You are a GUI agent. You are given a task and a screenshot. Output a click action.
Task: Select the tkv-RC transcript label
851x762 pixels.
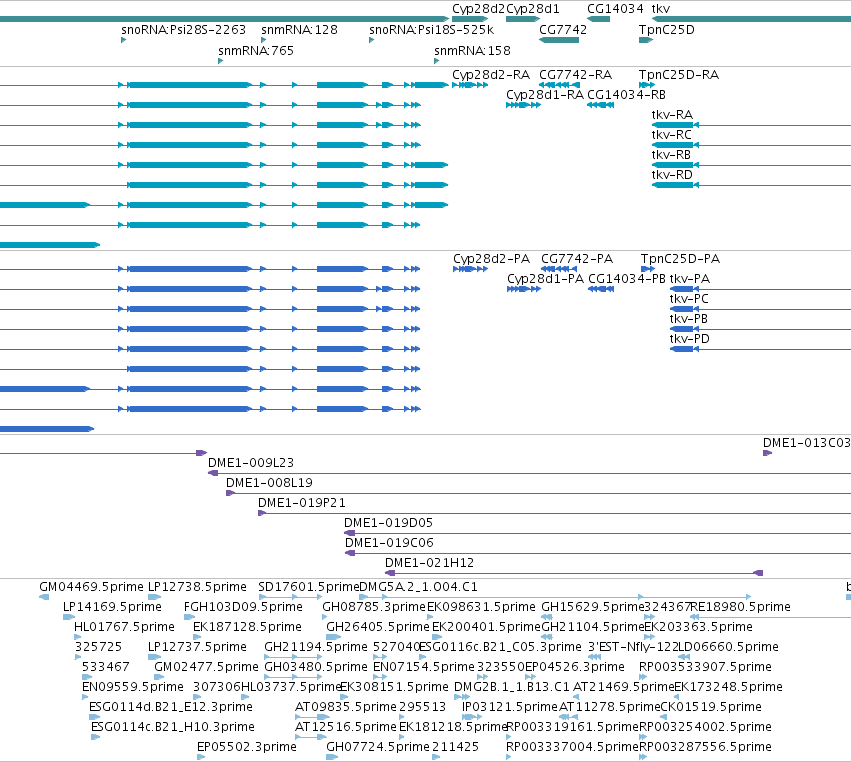pyautogui.click(x=671, y=135)
